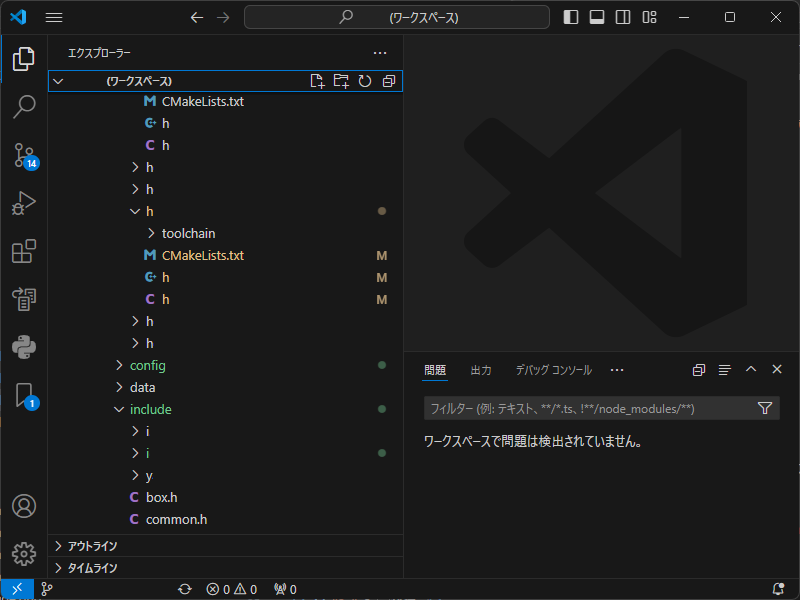Toggle the bottom panel visibility
The height and width of the screenshot is (600, 800).
(597, 17)
